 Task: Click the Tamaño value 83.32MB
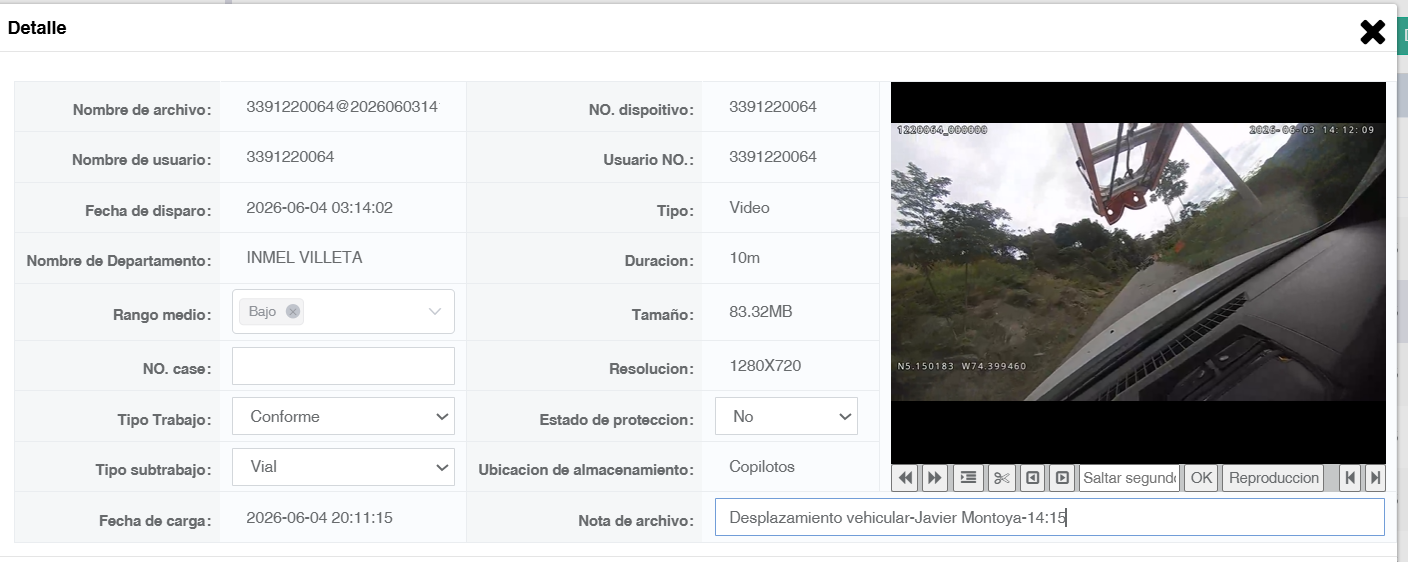[761, 312]
